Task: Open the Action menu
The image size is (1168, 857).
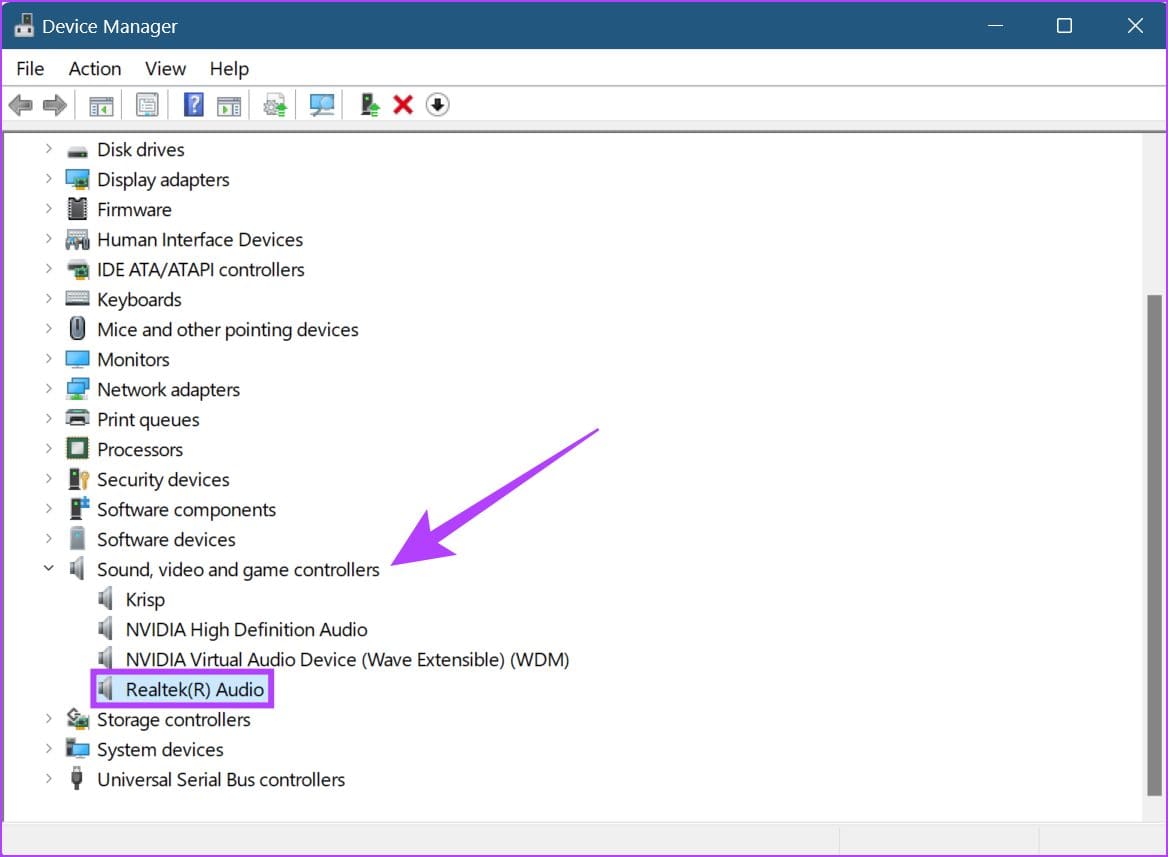Action: pos(95,69)
